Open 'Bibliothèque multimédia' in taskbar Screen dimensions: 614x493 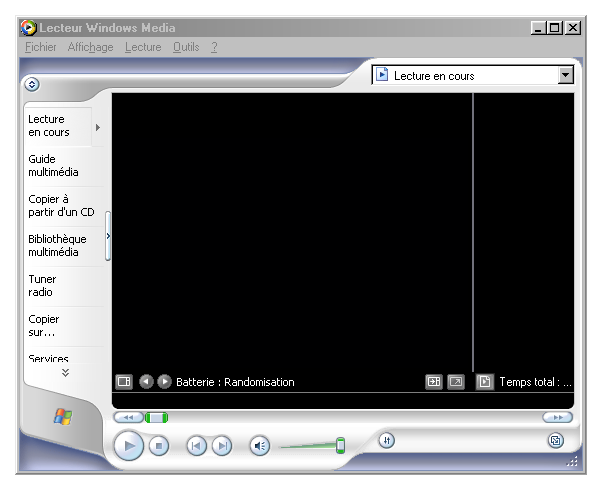(64, 246)
